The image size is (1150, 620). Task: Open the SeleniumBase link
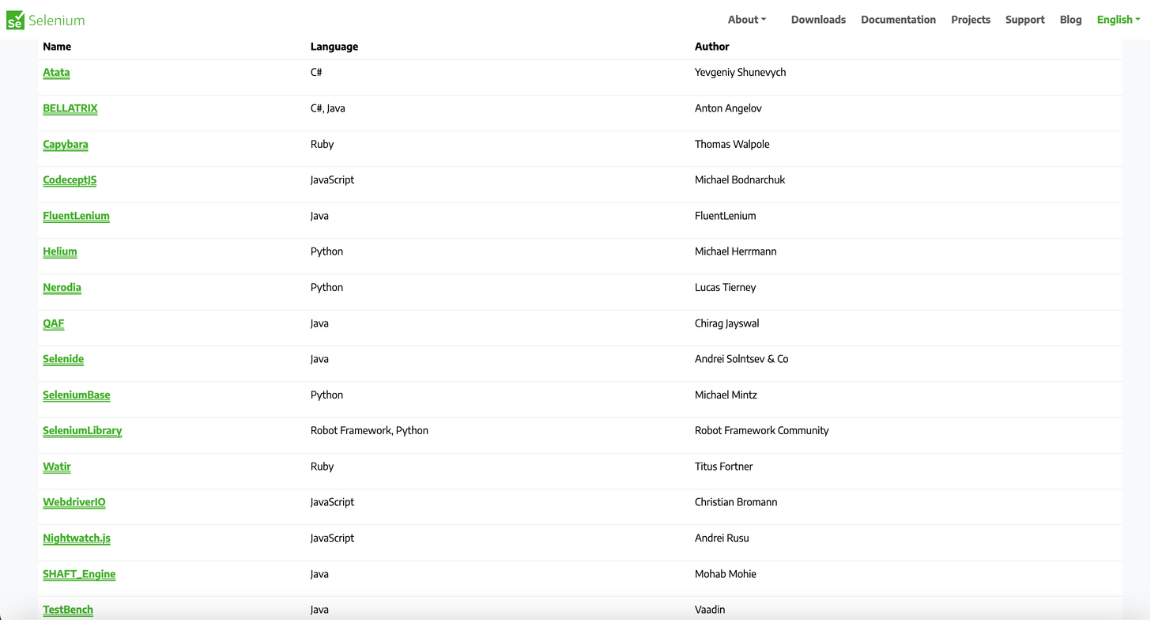[x=76, y=395]
